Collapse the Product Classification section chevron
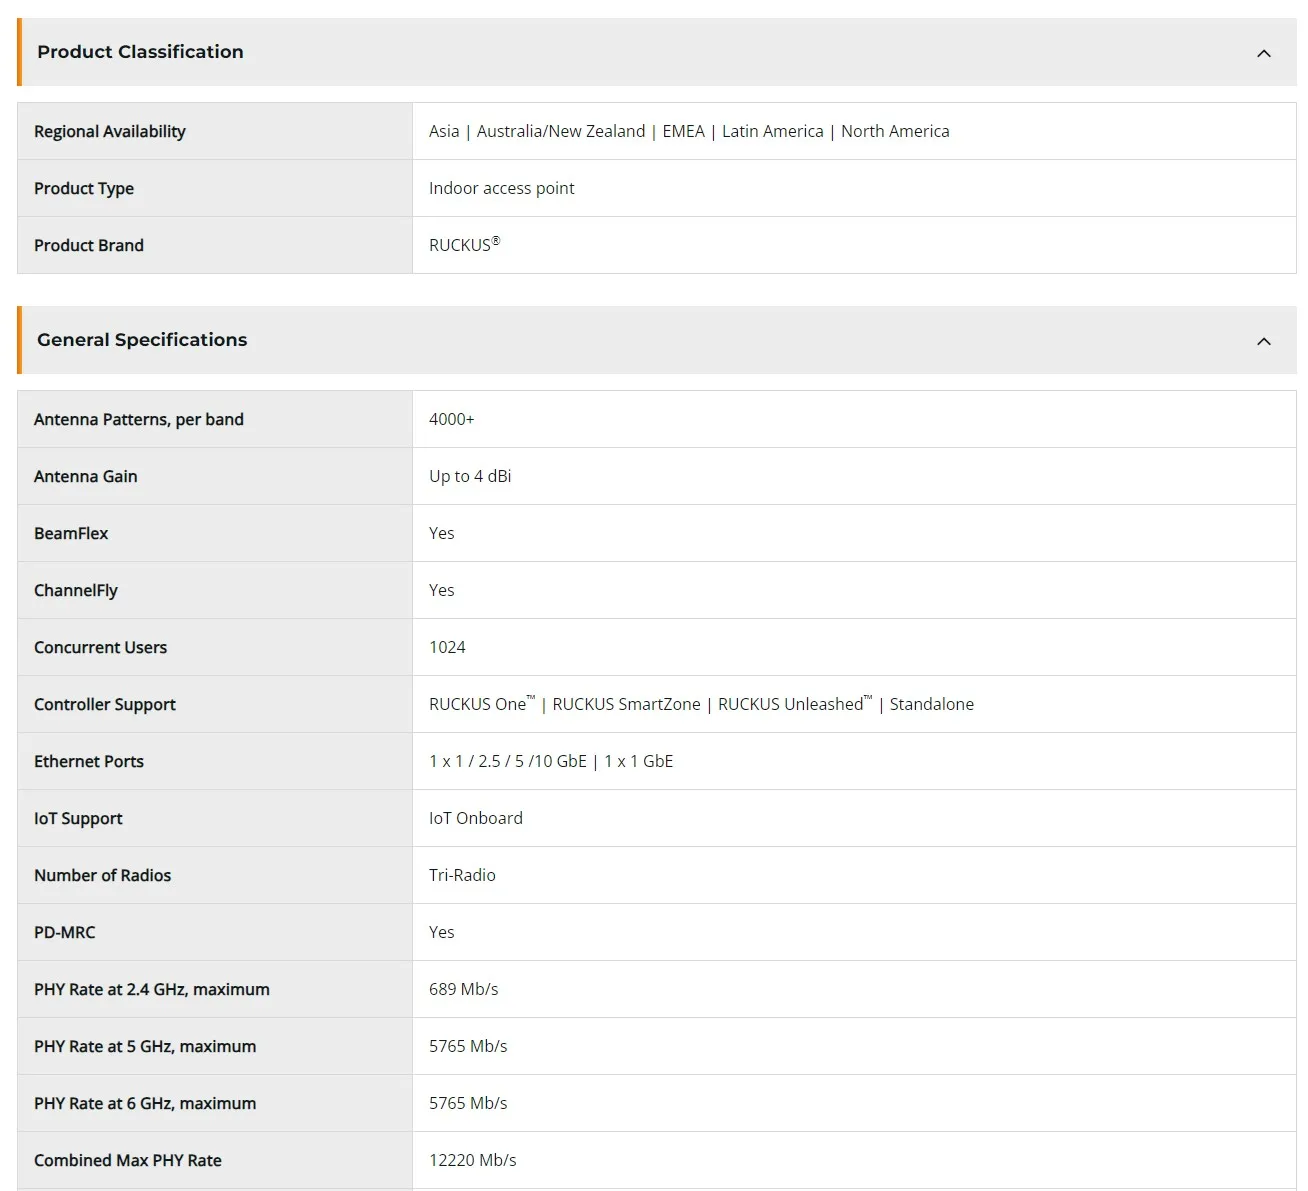Image resolution: width=1308 pixels, height=1191 pixels. tap(1264, 53)
